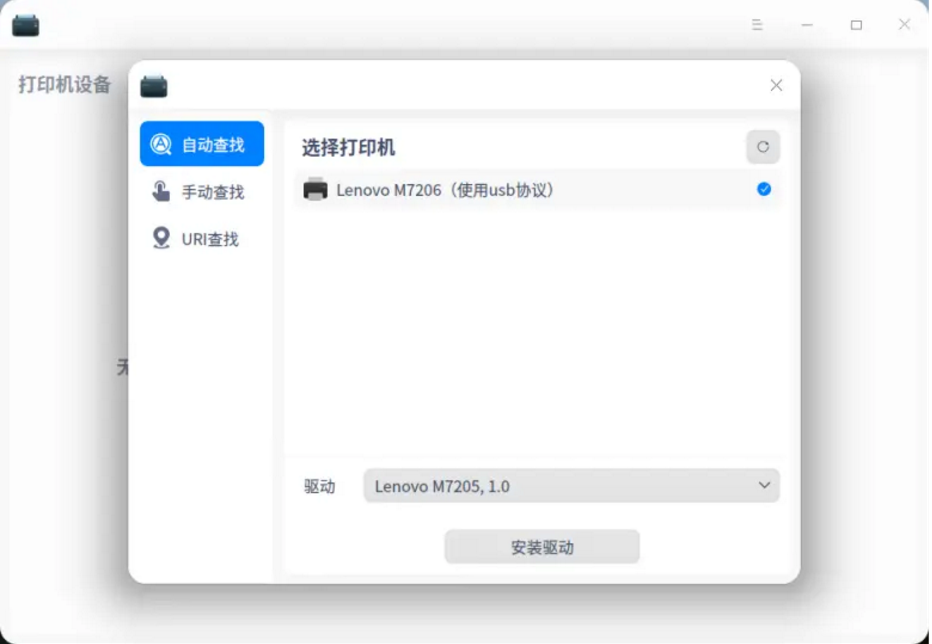Toggle the Lenovo M7206 blue checkmark
Image resolution: width=932 pixels, height=644 pixels.
click(764, 189)
